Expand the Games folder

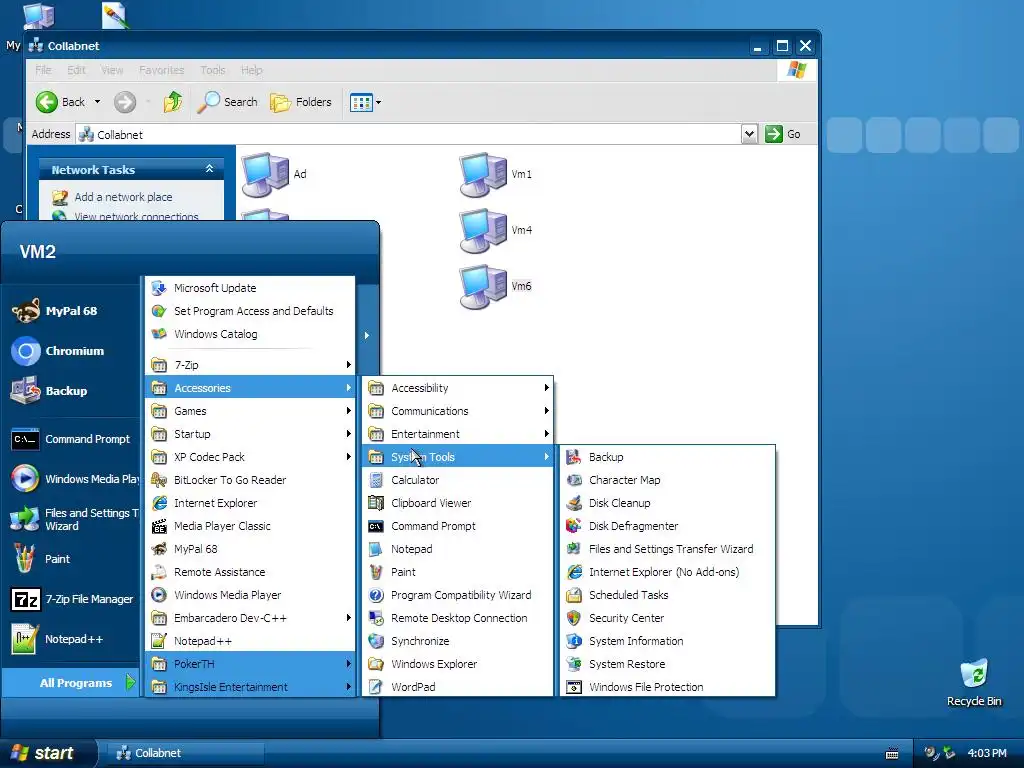coord(250,411)
